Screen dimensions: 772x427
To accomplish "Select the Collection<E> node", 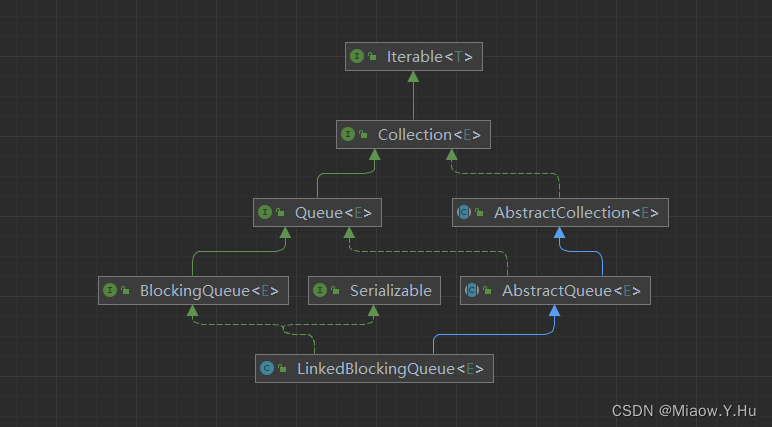I will [x=413, y=134].
